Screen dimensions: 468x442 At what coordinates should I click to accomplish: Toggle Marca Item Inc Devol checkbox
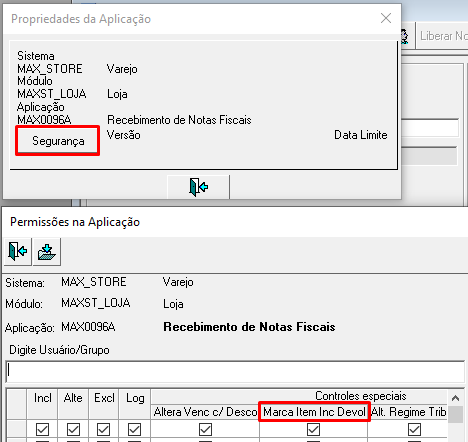coord(313,429)
